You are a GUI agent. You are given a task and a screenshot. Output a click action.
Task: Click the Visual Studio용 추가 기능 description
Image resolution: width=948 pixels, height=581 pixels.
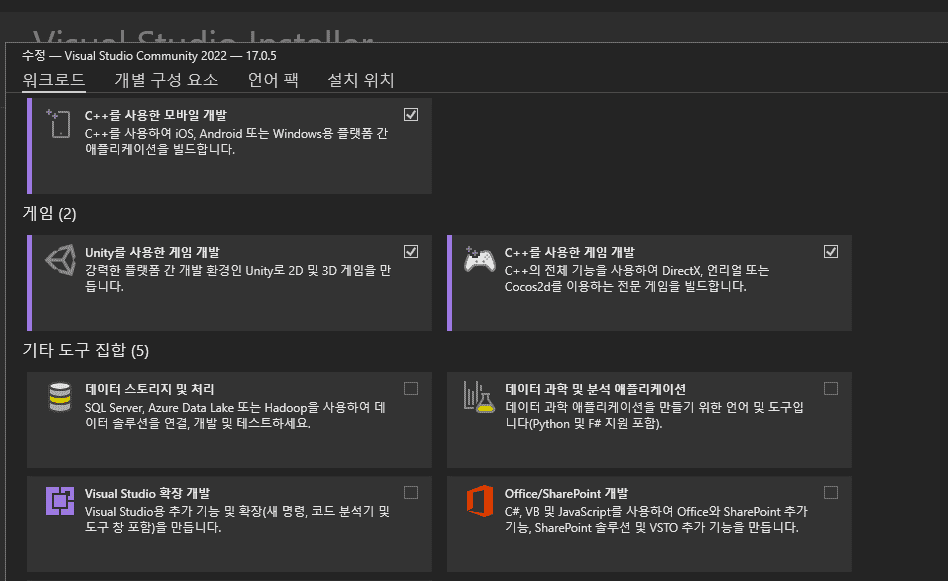pos(238,519)
